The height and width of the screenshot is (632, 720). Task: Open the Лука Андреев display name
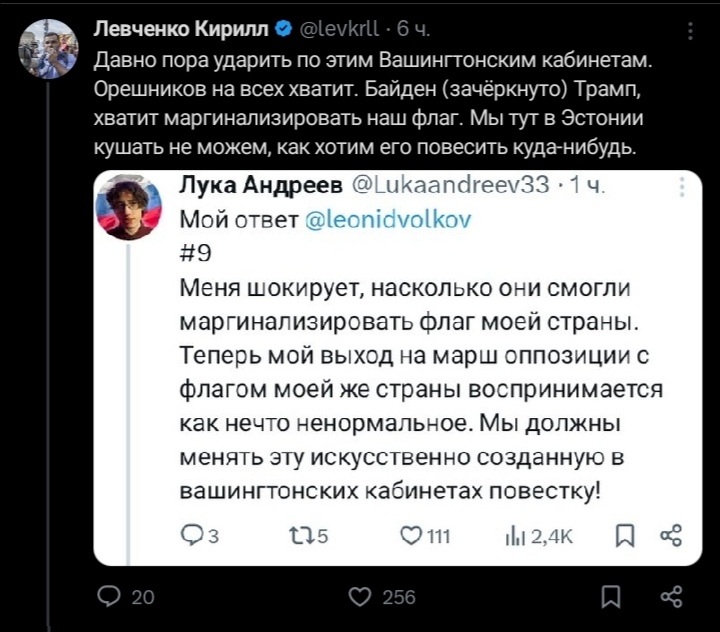tap(261, 185)
